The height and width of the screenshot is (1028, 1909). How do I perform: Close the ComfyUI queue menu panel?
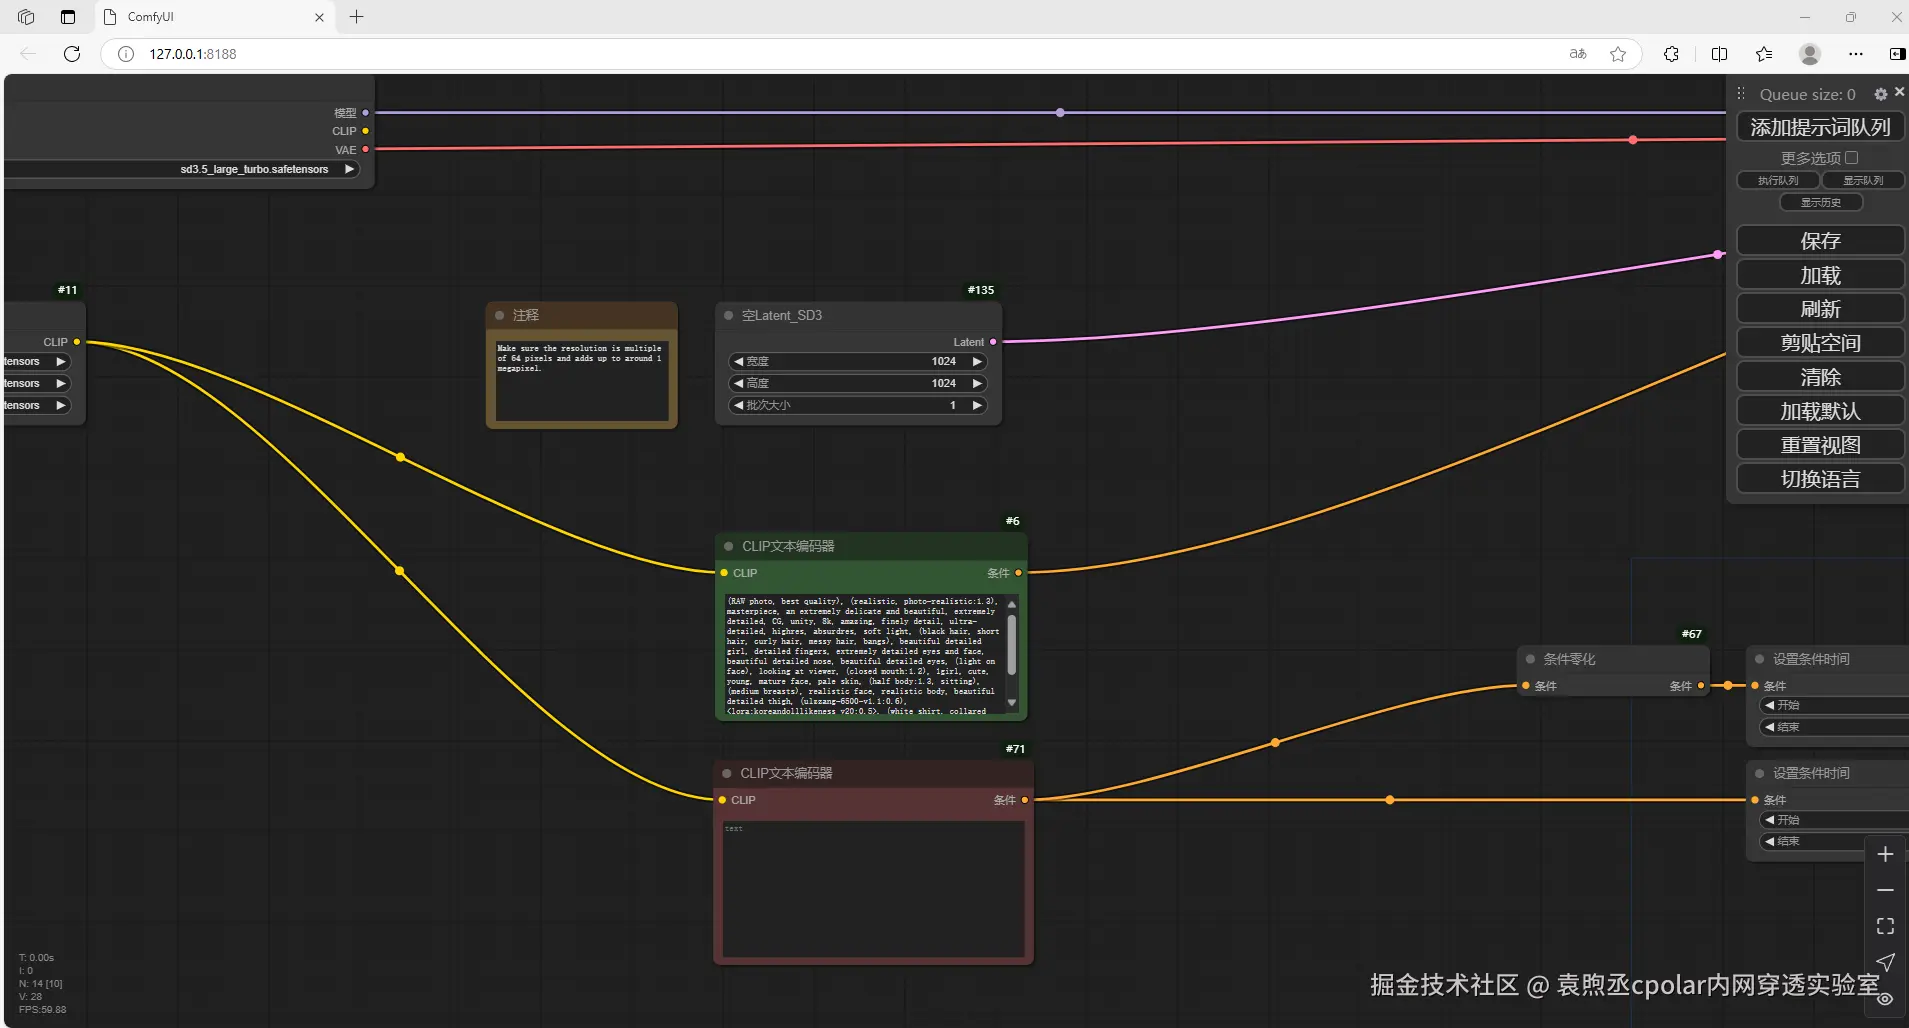[1899, 92]
